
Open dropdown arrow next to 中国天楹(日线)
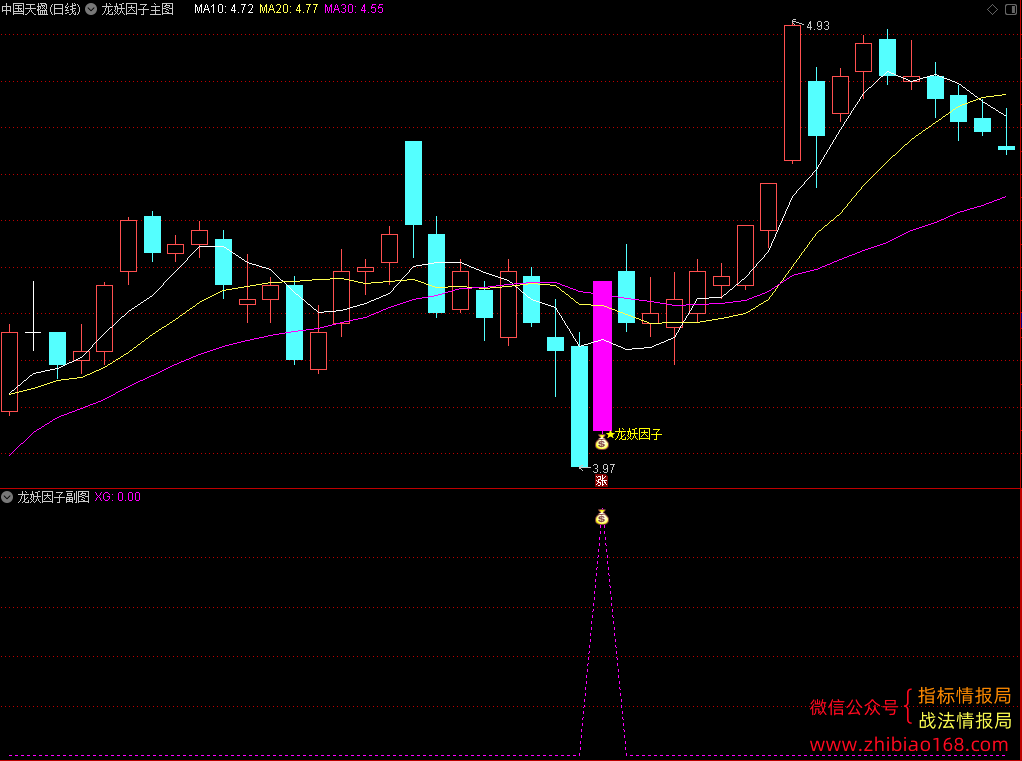pyautogui.click(x=91, y=9)
